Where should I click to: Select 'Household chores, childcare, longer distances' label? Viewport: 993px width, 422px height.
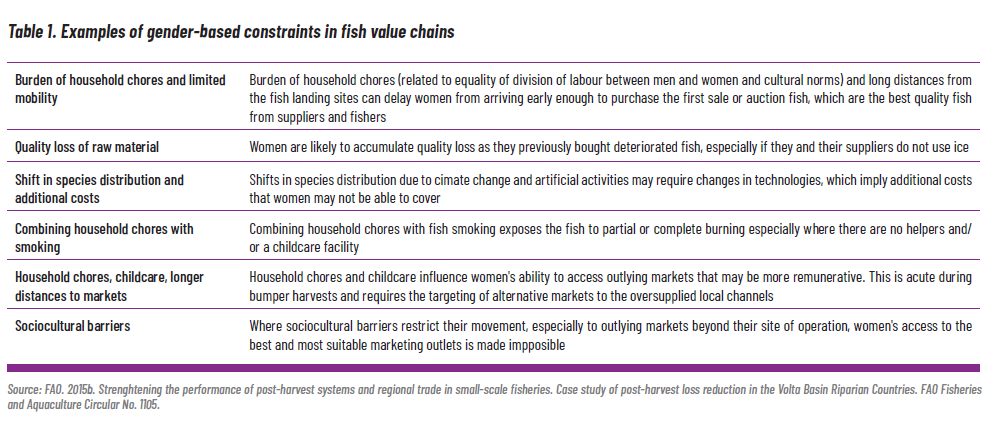pos(110,286)
